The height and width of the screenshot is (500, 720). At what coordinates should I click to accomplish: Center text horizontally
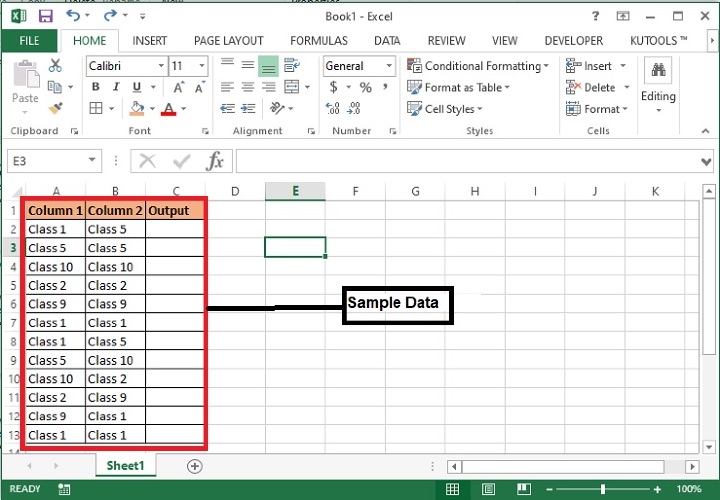248,87
